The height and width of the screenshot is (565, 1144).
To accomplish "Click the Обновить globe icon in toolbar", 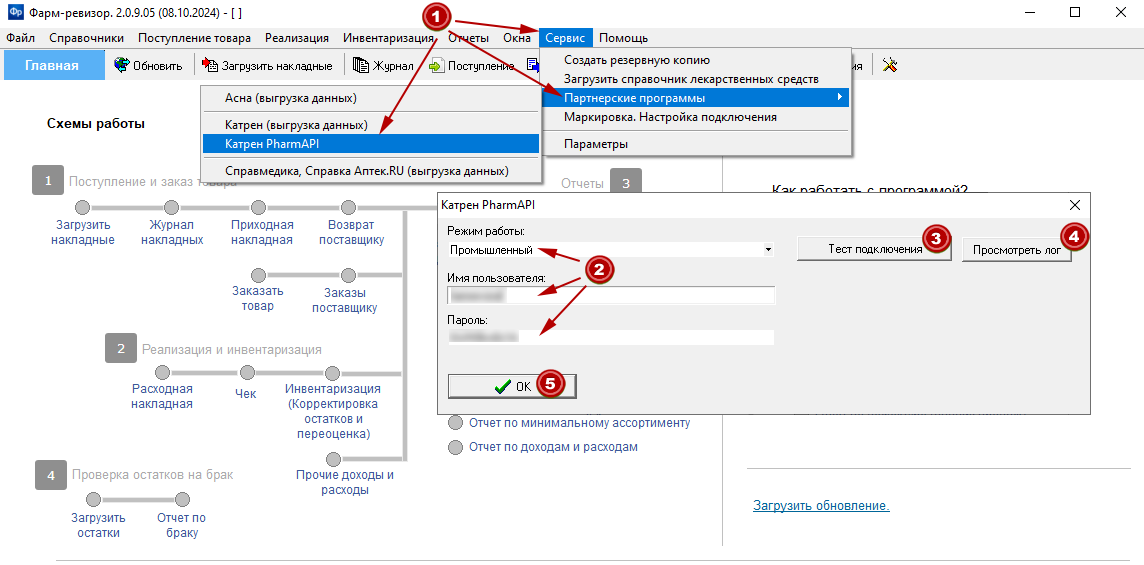I will coord(121,66).
